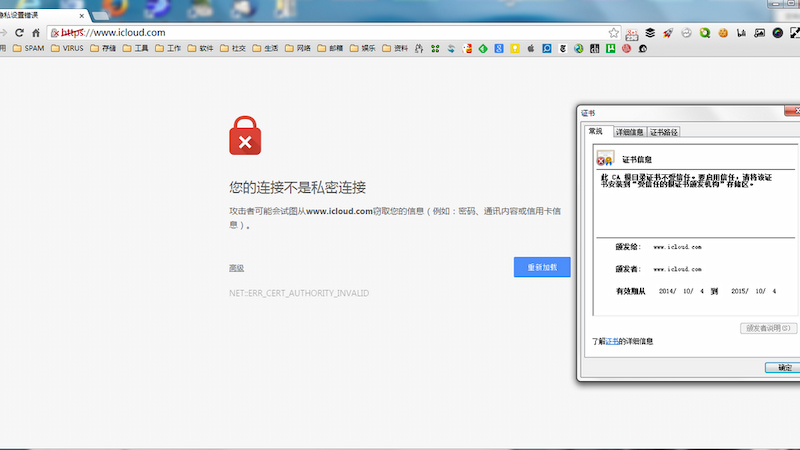Reload the page with the refresh icon
Viewport: 800px width, 450px height.
pyautogui.click(x=19, y=33)
